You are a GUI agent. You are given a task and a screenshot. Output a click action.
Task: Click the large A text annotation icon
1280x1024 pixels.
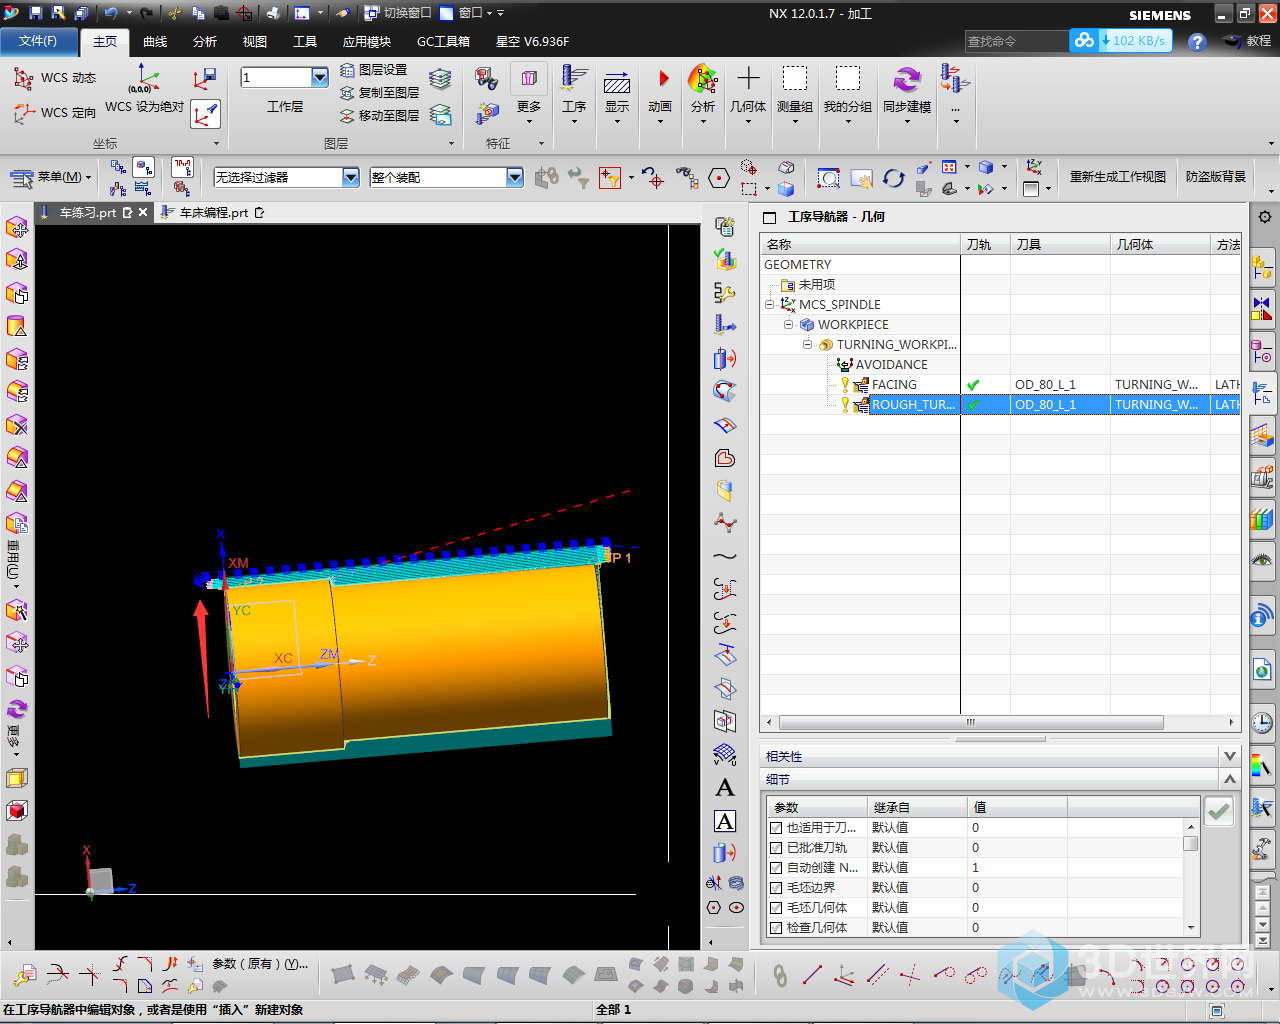coord(725,788)
